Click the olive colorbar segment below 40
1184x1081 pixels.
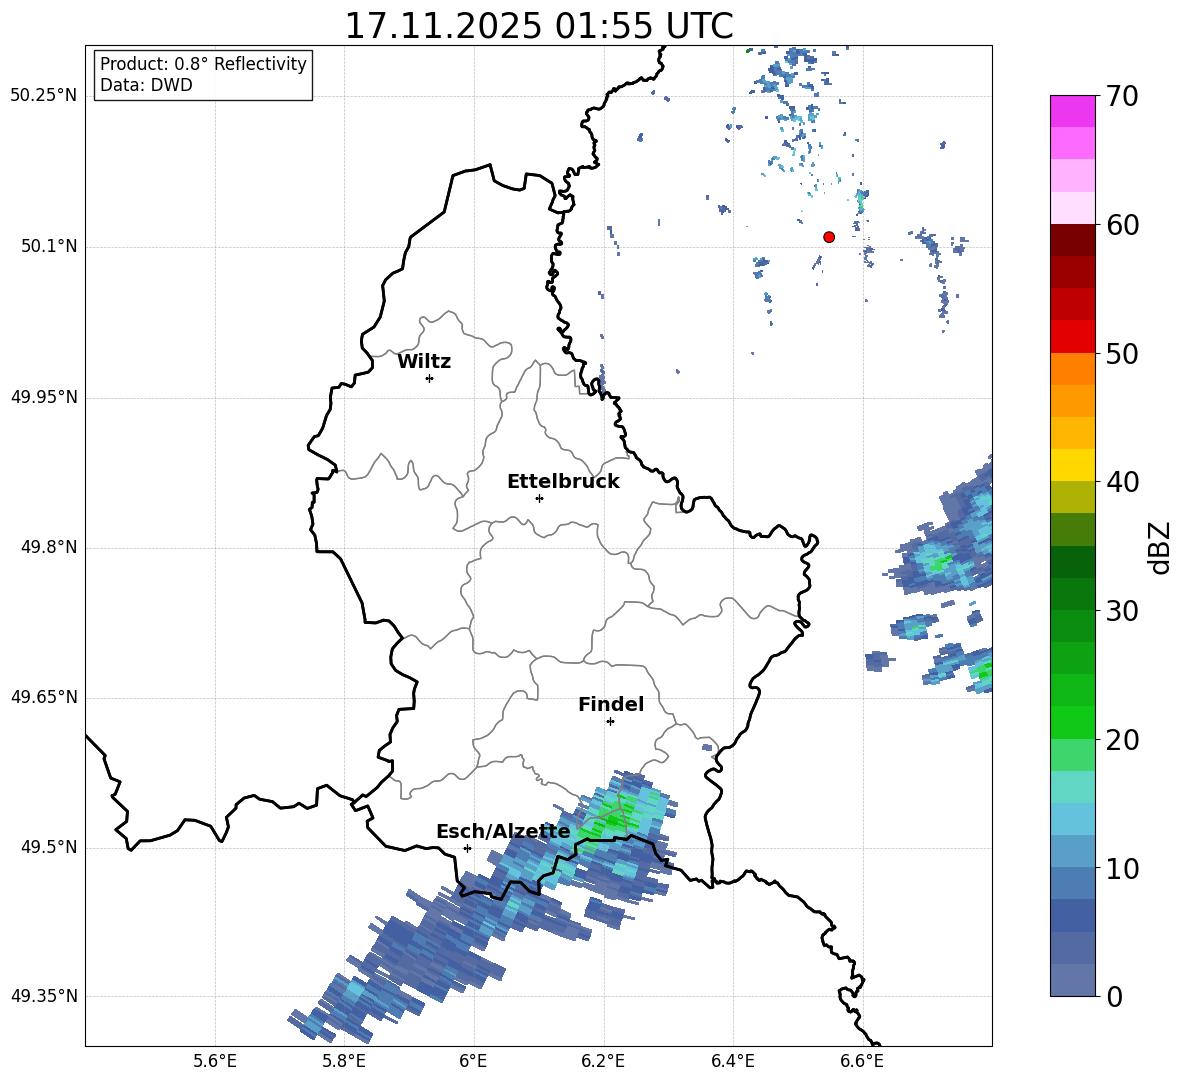coord(1073,497)
